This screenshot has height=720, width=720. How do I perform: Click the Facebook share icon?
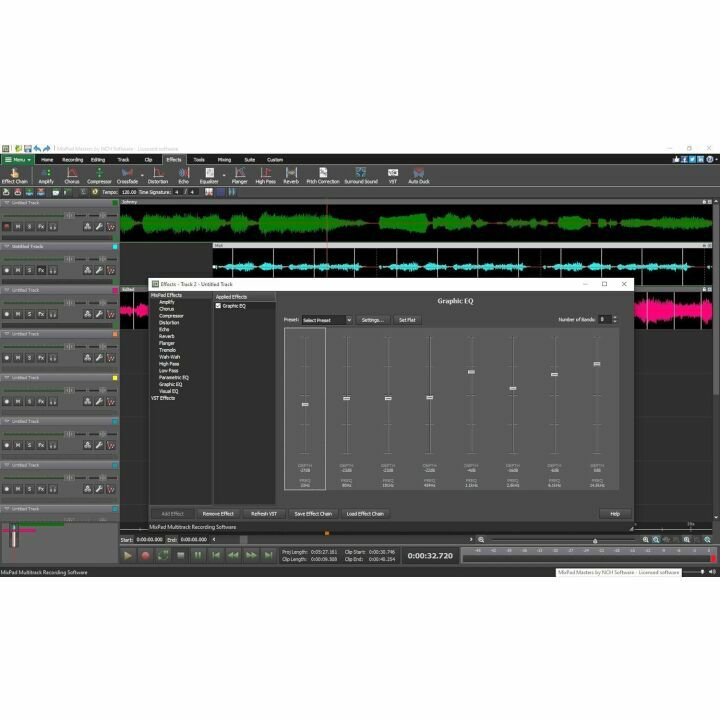[684, 159]
